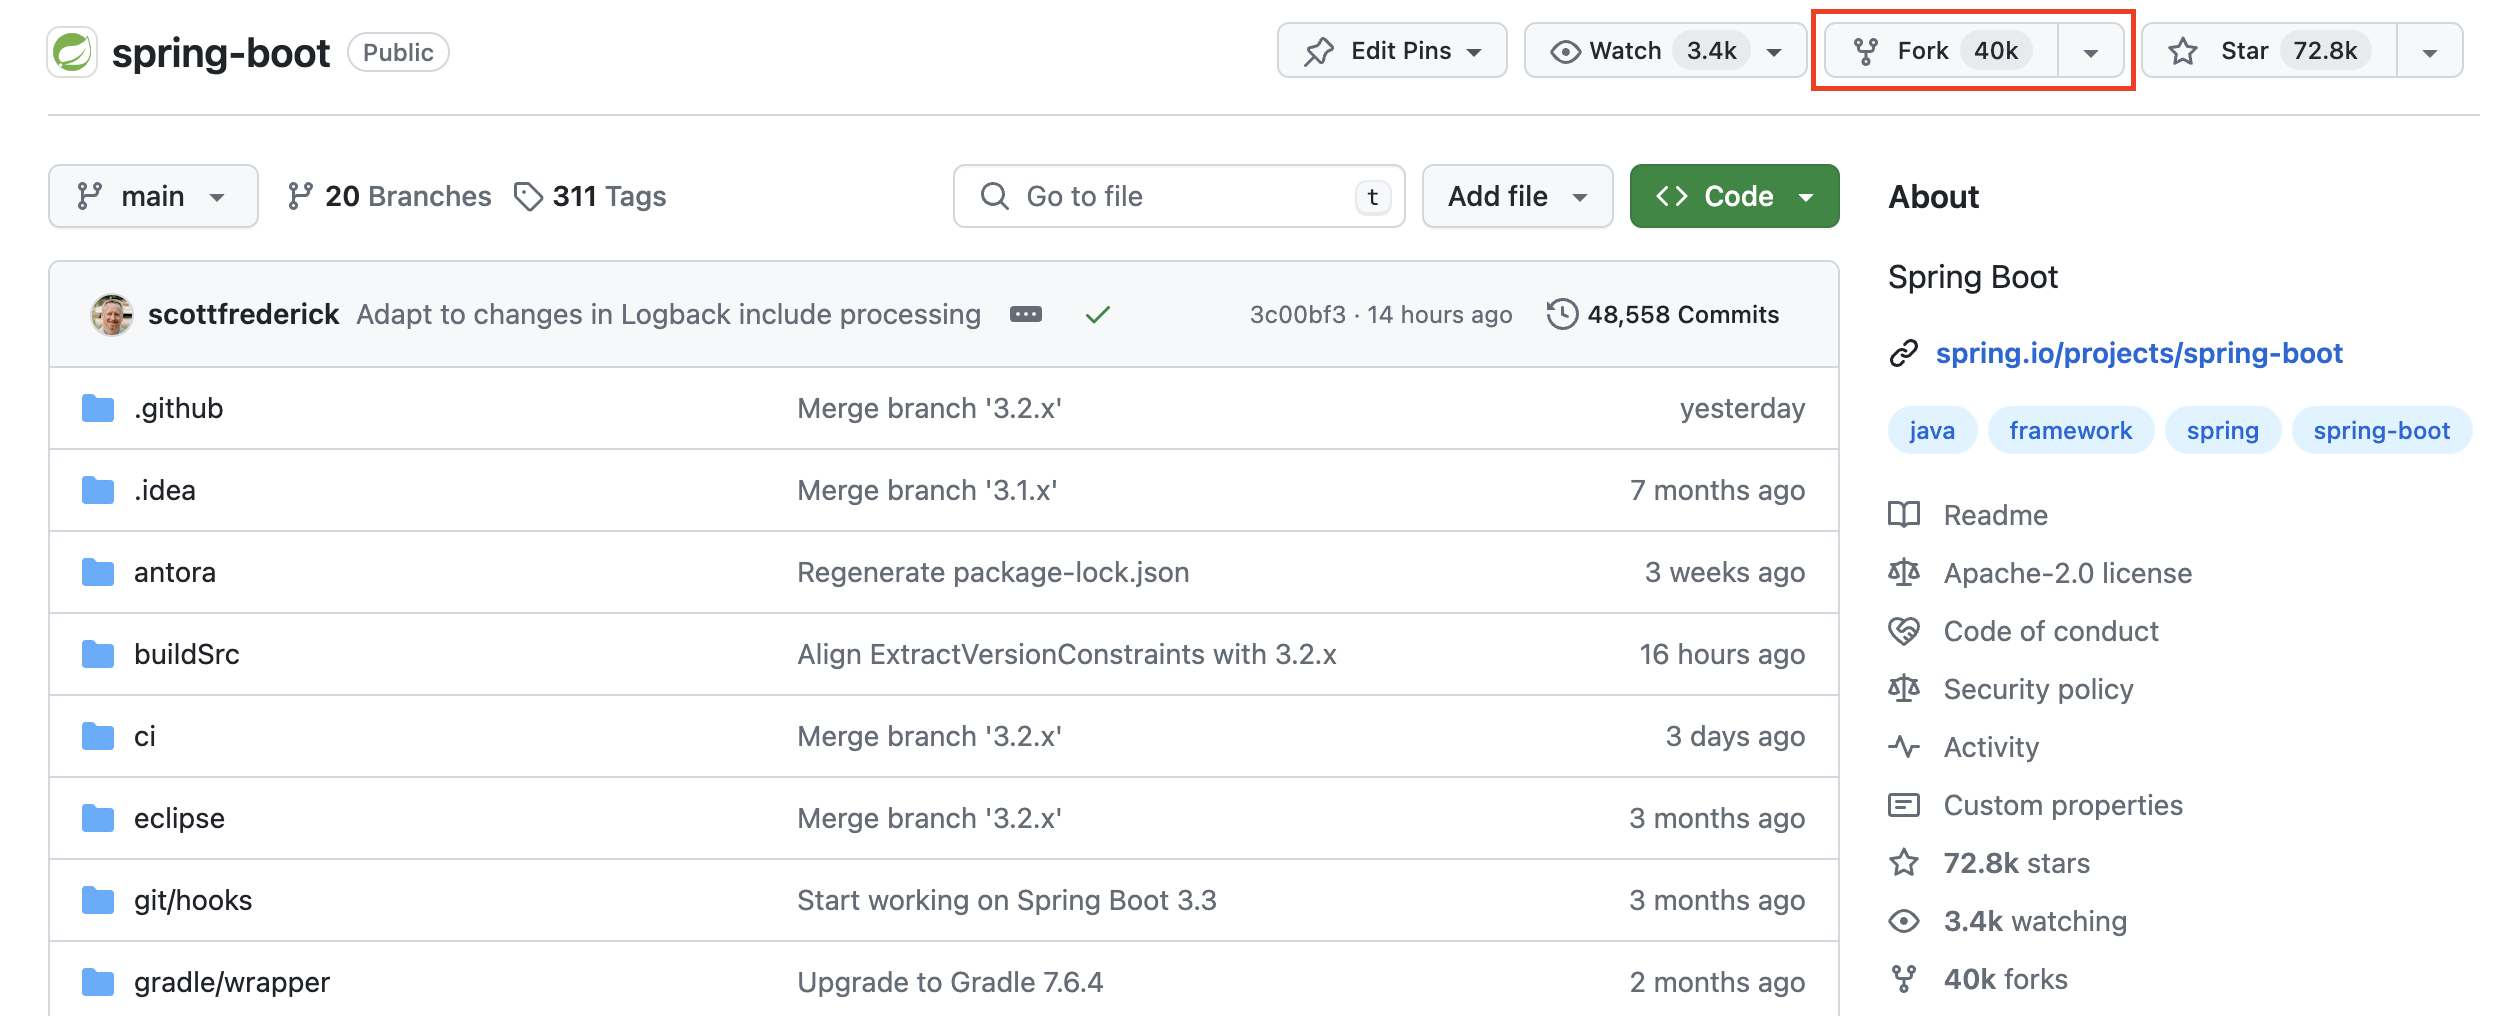Viewport: 2502px width, 1016px height.
Task: Click the Readme book icon
Action: [x=1904, y=515]
